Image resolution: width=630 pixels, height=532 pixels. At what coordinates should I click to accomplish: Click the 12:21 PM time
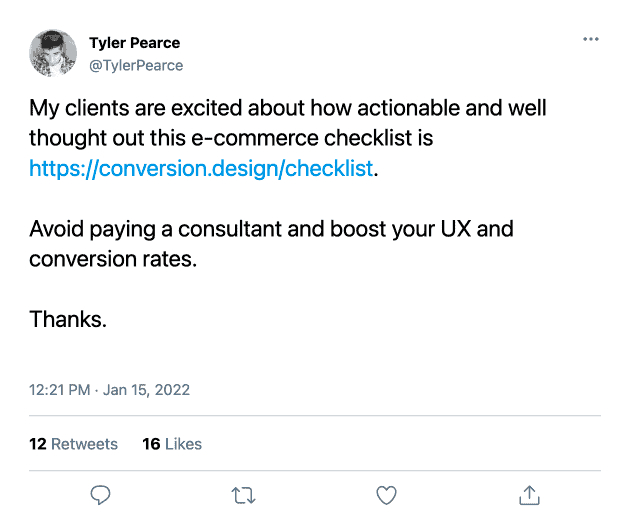click(59, 389)
